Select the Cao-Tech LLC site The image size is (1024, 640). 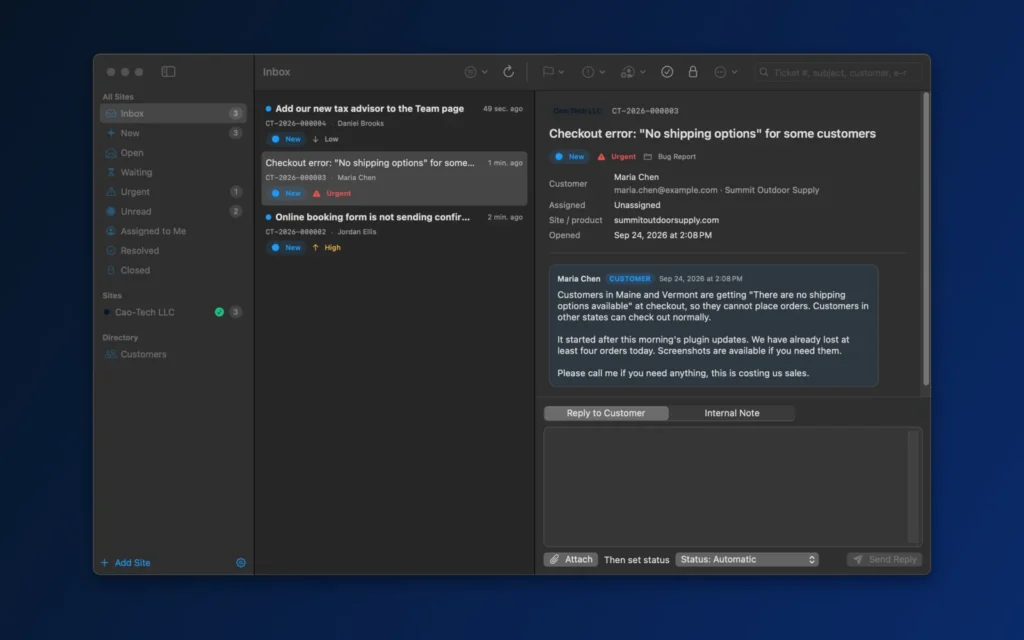click(x=173, y=312)
